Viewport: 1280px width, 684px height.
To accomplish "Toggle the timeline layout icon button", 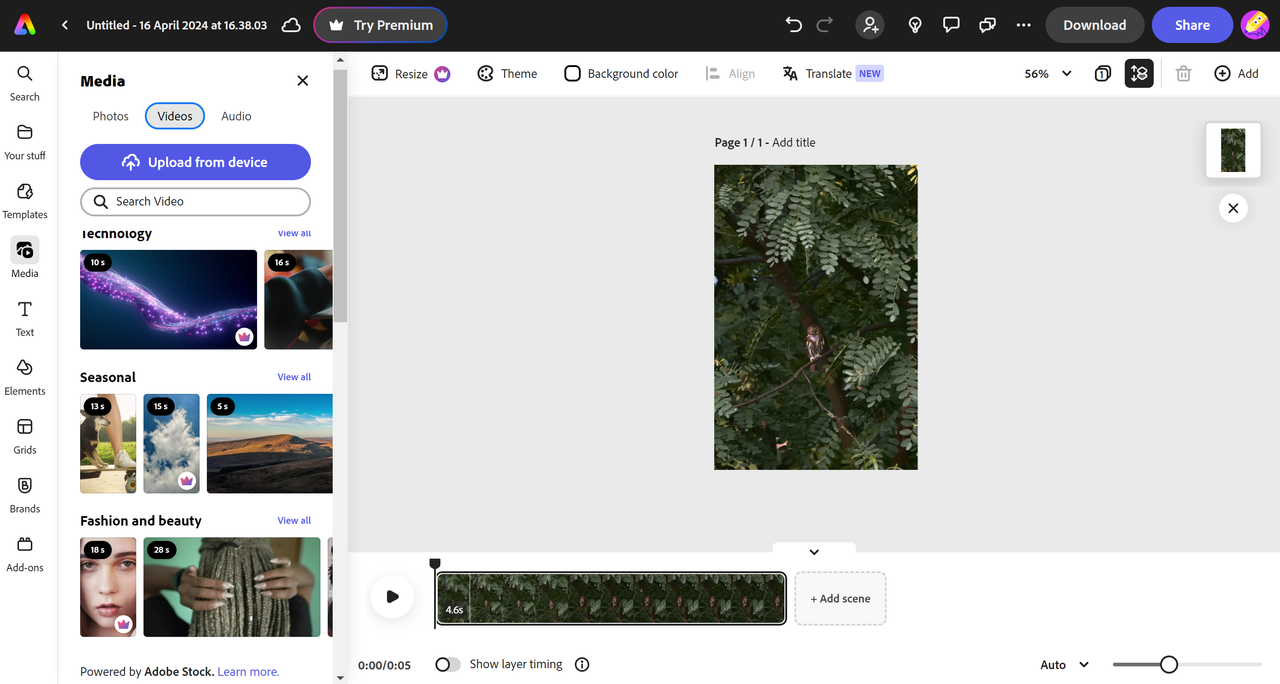I will coord(1138,74).
